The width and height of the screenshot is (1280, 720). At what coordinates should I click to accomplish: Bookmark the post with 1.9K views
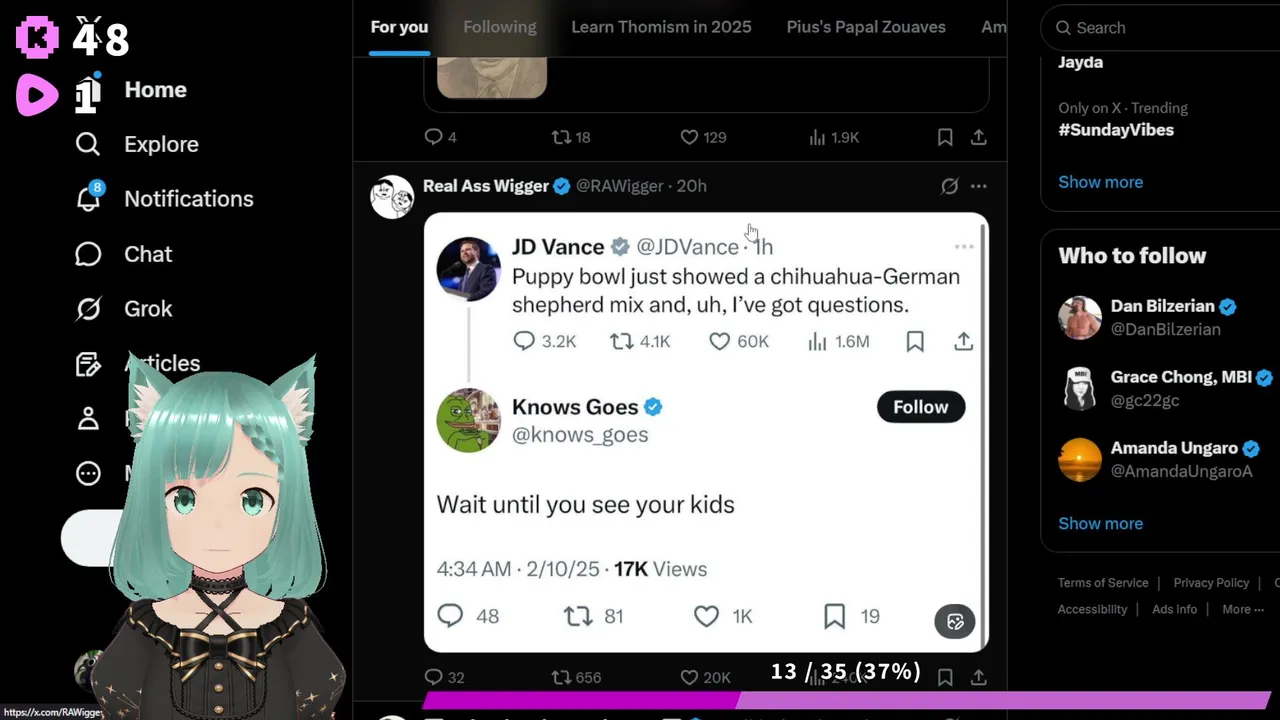tap(944, 137)
